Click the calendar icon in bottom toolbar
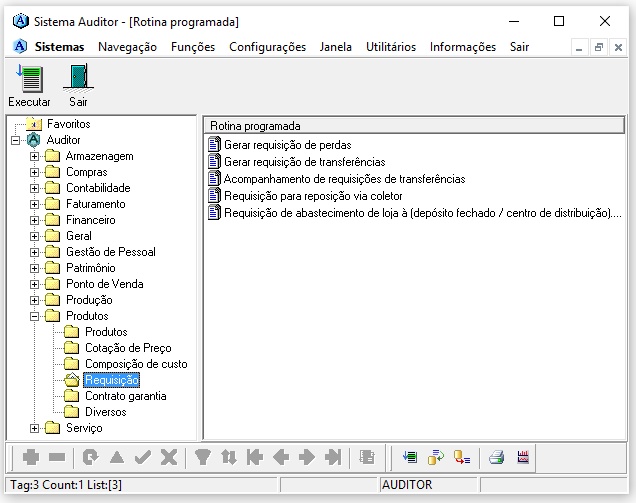Screen dimensions: 636x503 [x=522, y=457]
